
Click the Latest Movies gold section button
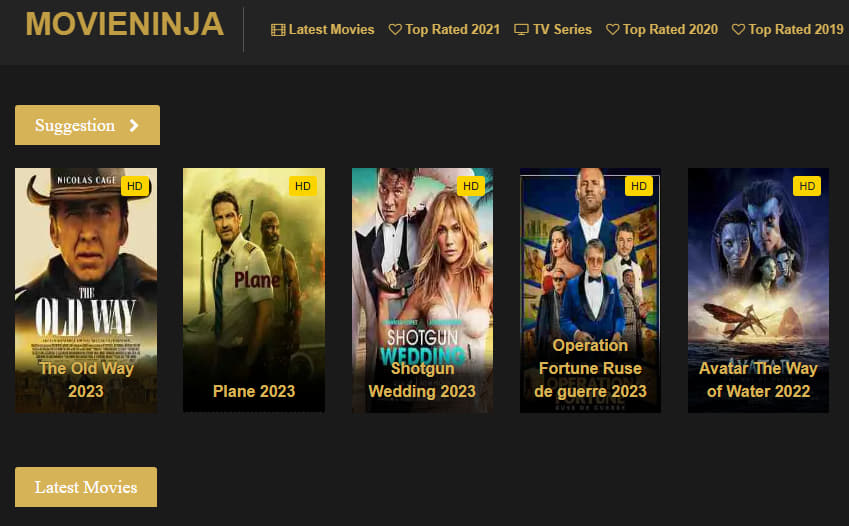86,487
